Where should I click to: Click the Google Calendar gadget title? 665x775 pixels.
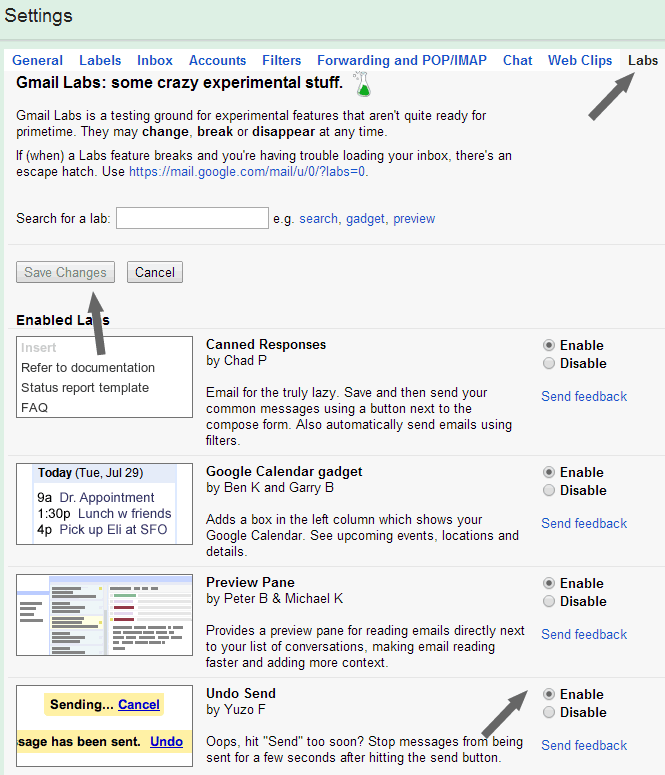click(x=284, y=472)
